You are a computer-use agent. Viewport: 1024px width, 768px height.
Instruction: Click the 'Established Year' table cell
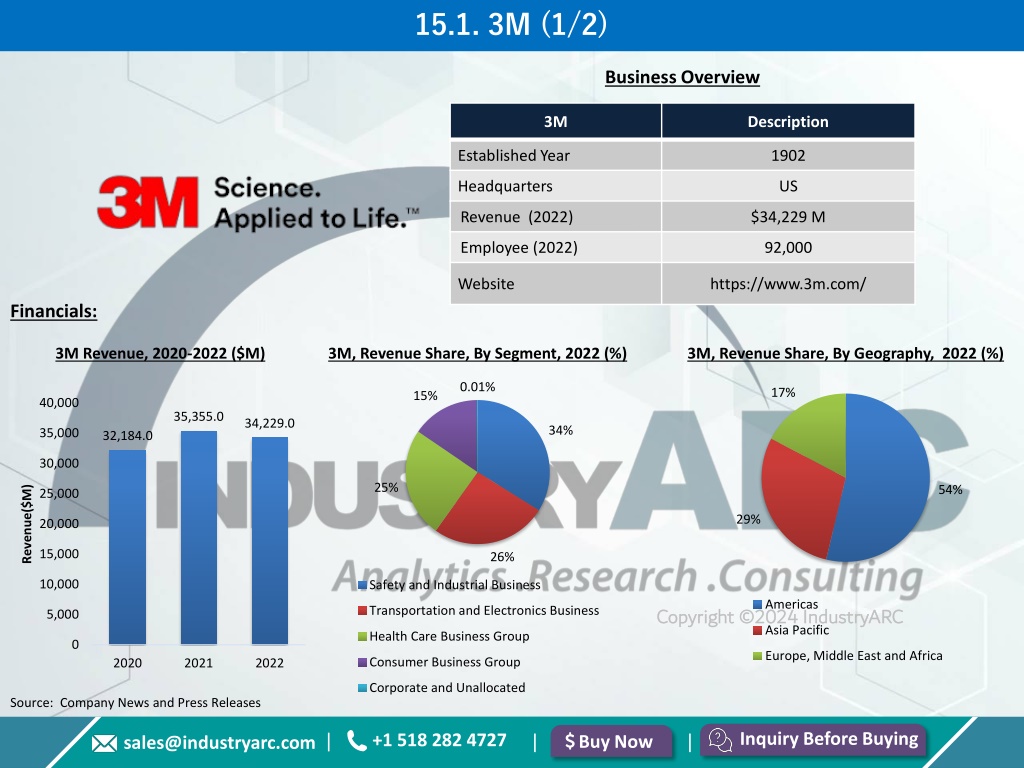coord(556,155)
